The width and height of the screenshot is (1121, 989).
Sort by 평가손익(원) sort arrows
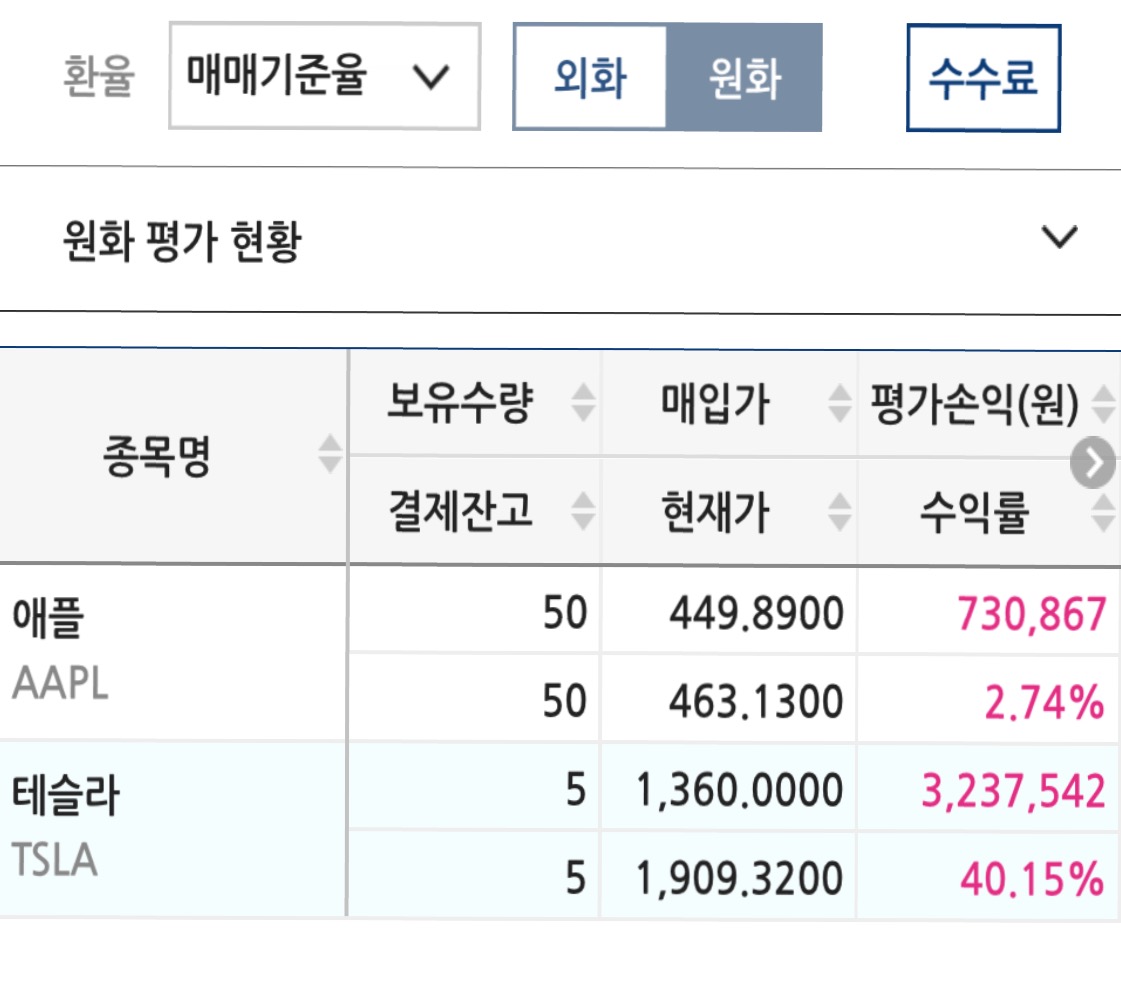click(1103, 404)
